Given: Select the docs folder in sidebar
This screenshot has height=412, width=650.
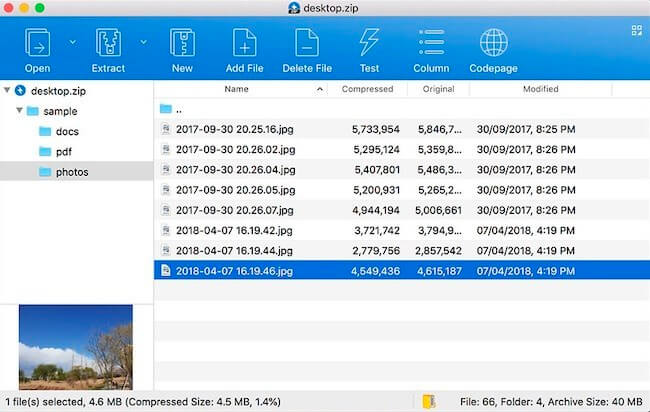Looking at the screenshot, I should (x=67, y=131).
